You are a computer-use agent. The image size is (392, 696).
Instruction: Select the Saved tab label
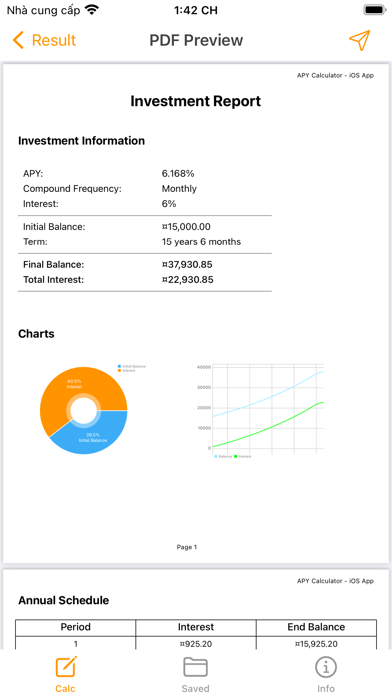(x=195, y=688)
